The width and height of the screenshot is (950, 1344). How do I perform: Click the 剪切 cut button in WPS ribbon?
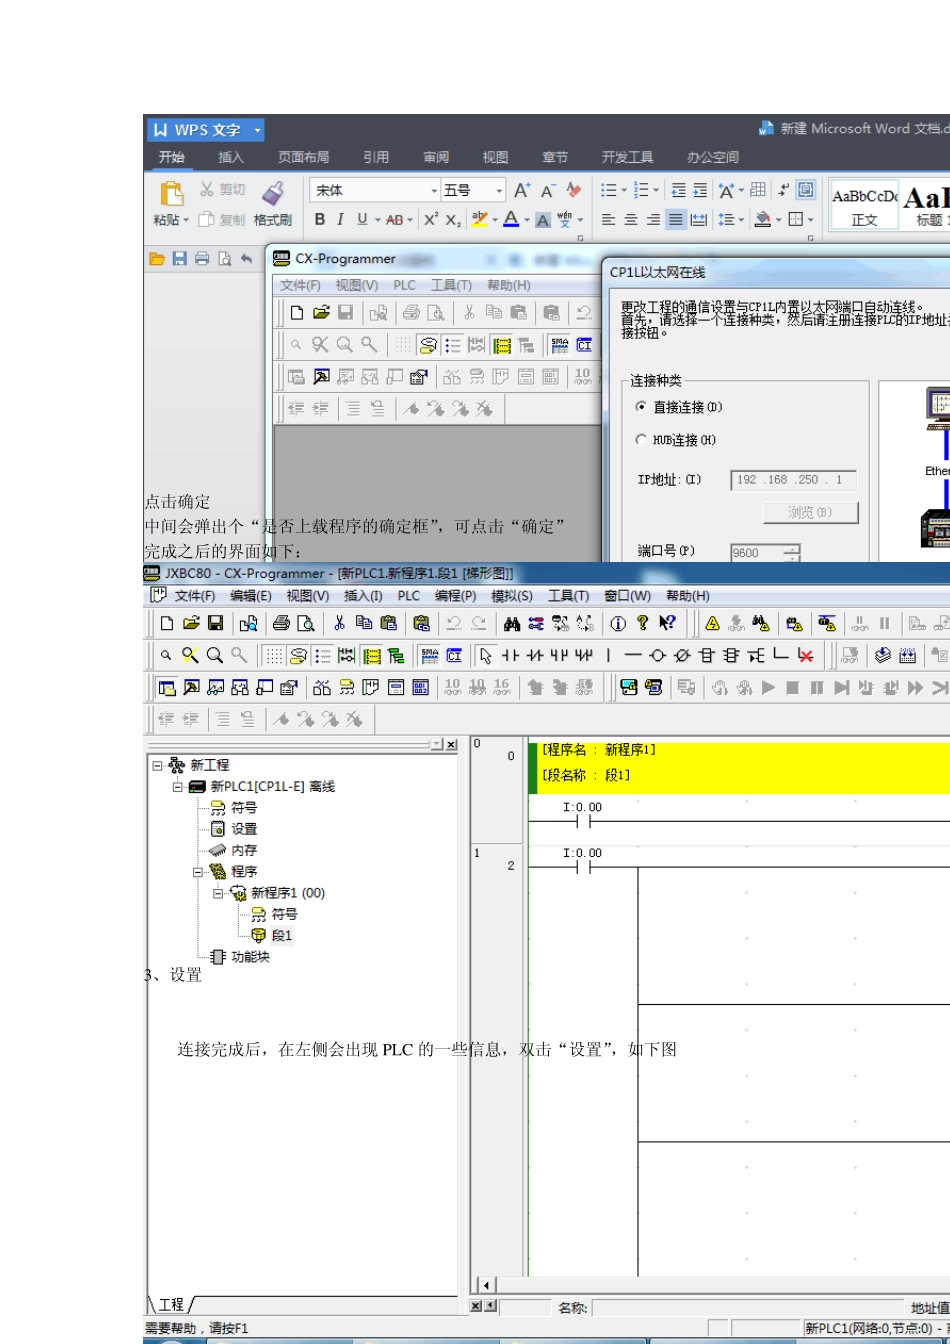[222, 189]
